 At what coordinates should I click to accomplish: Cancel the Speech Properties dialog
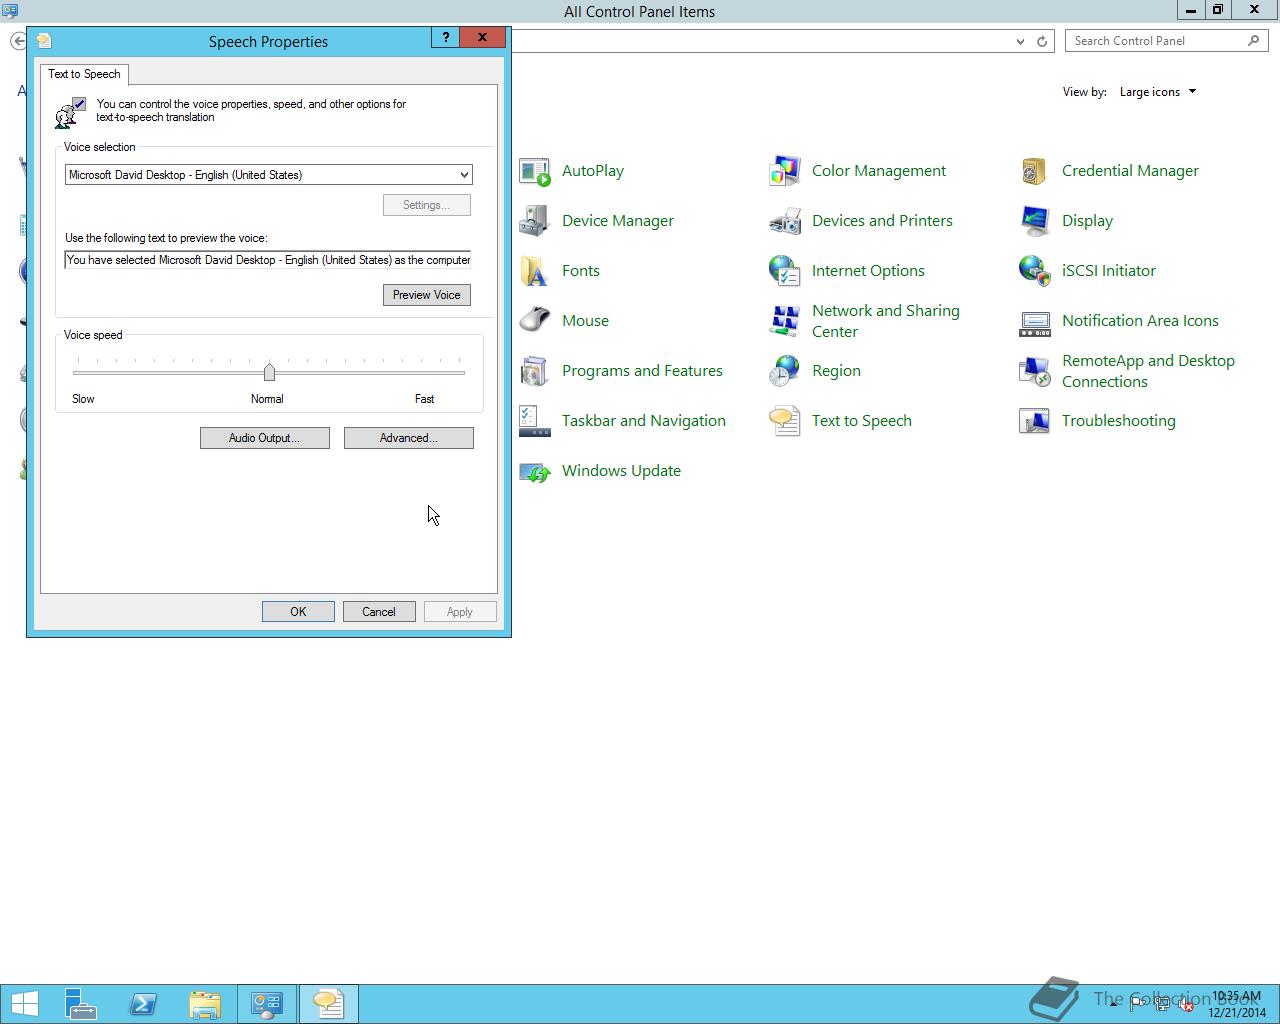click(379, 612)
